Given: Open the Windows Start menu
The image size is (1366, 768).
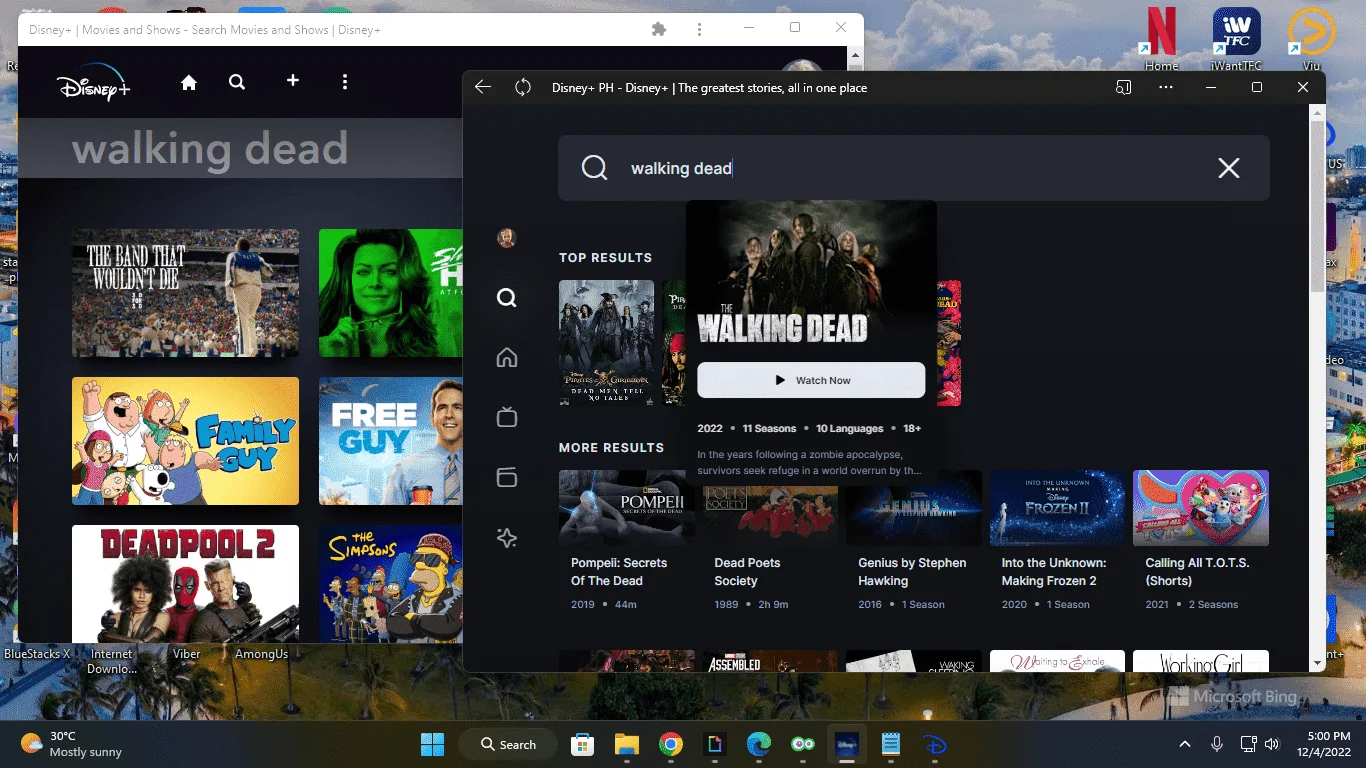Looking at the screenshot, I should [x=433, y=745].
